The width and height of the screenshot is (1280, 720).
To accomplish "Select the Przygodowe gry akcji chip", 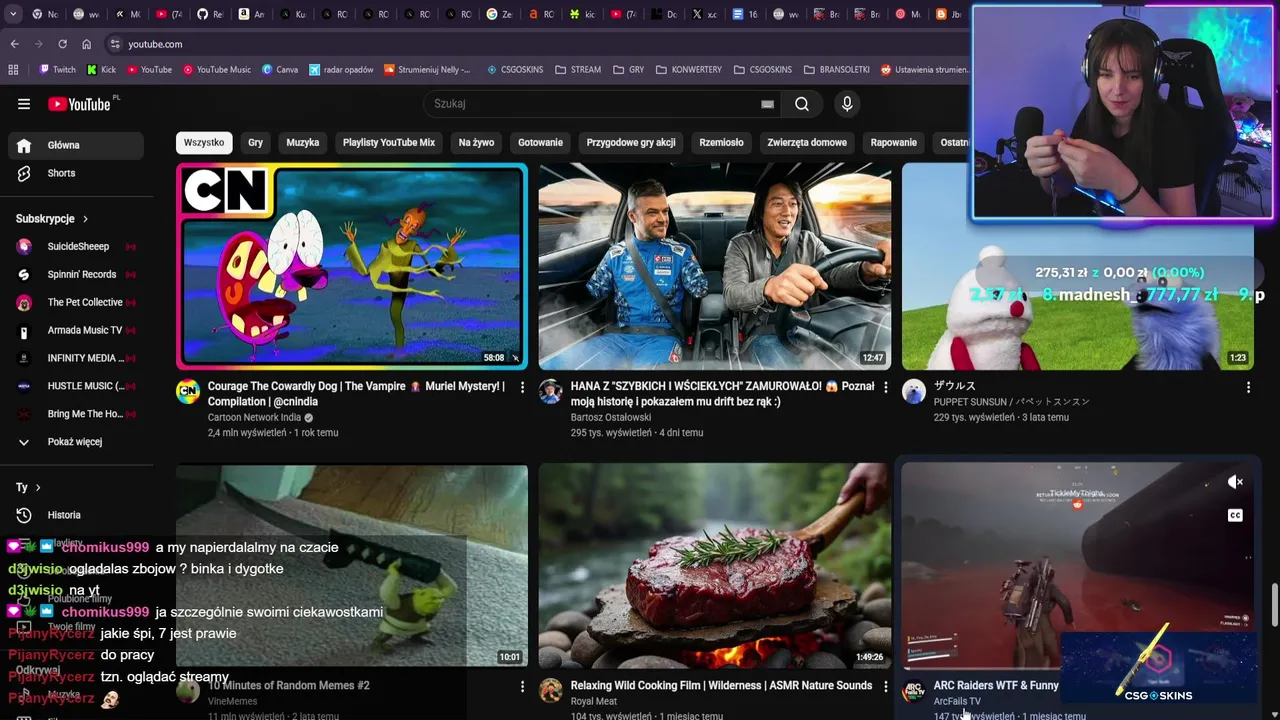I will 631,143.
